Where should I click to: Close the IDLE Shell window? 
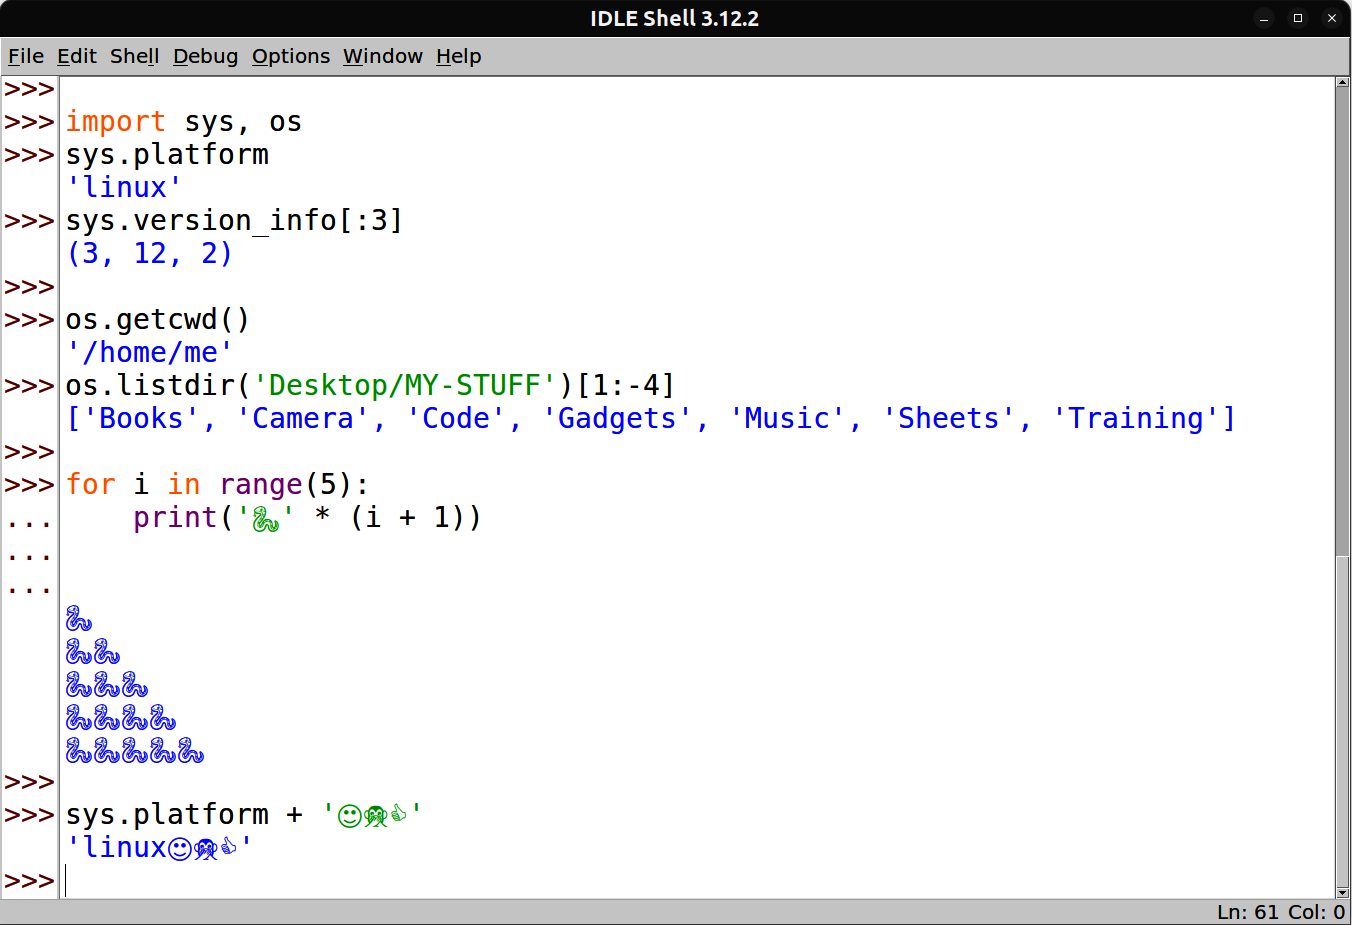tap(1331, 18)
